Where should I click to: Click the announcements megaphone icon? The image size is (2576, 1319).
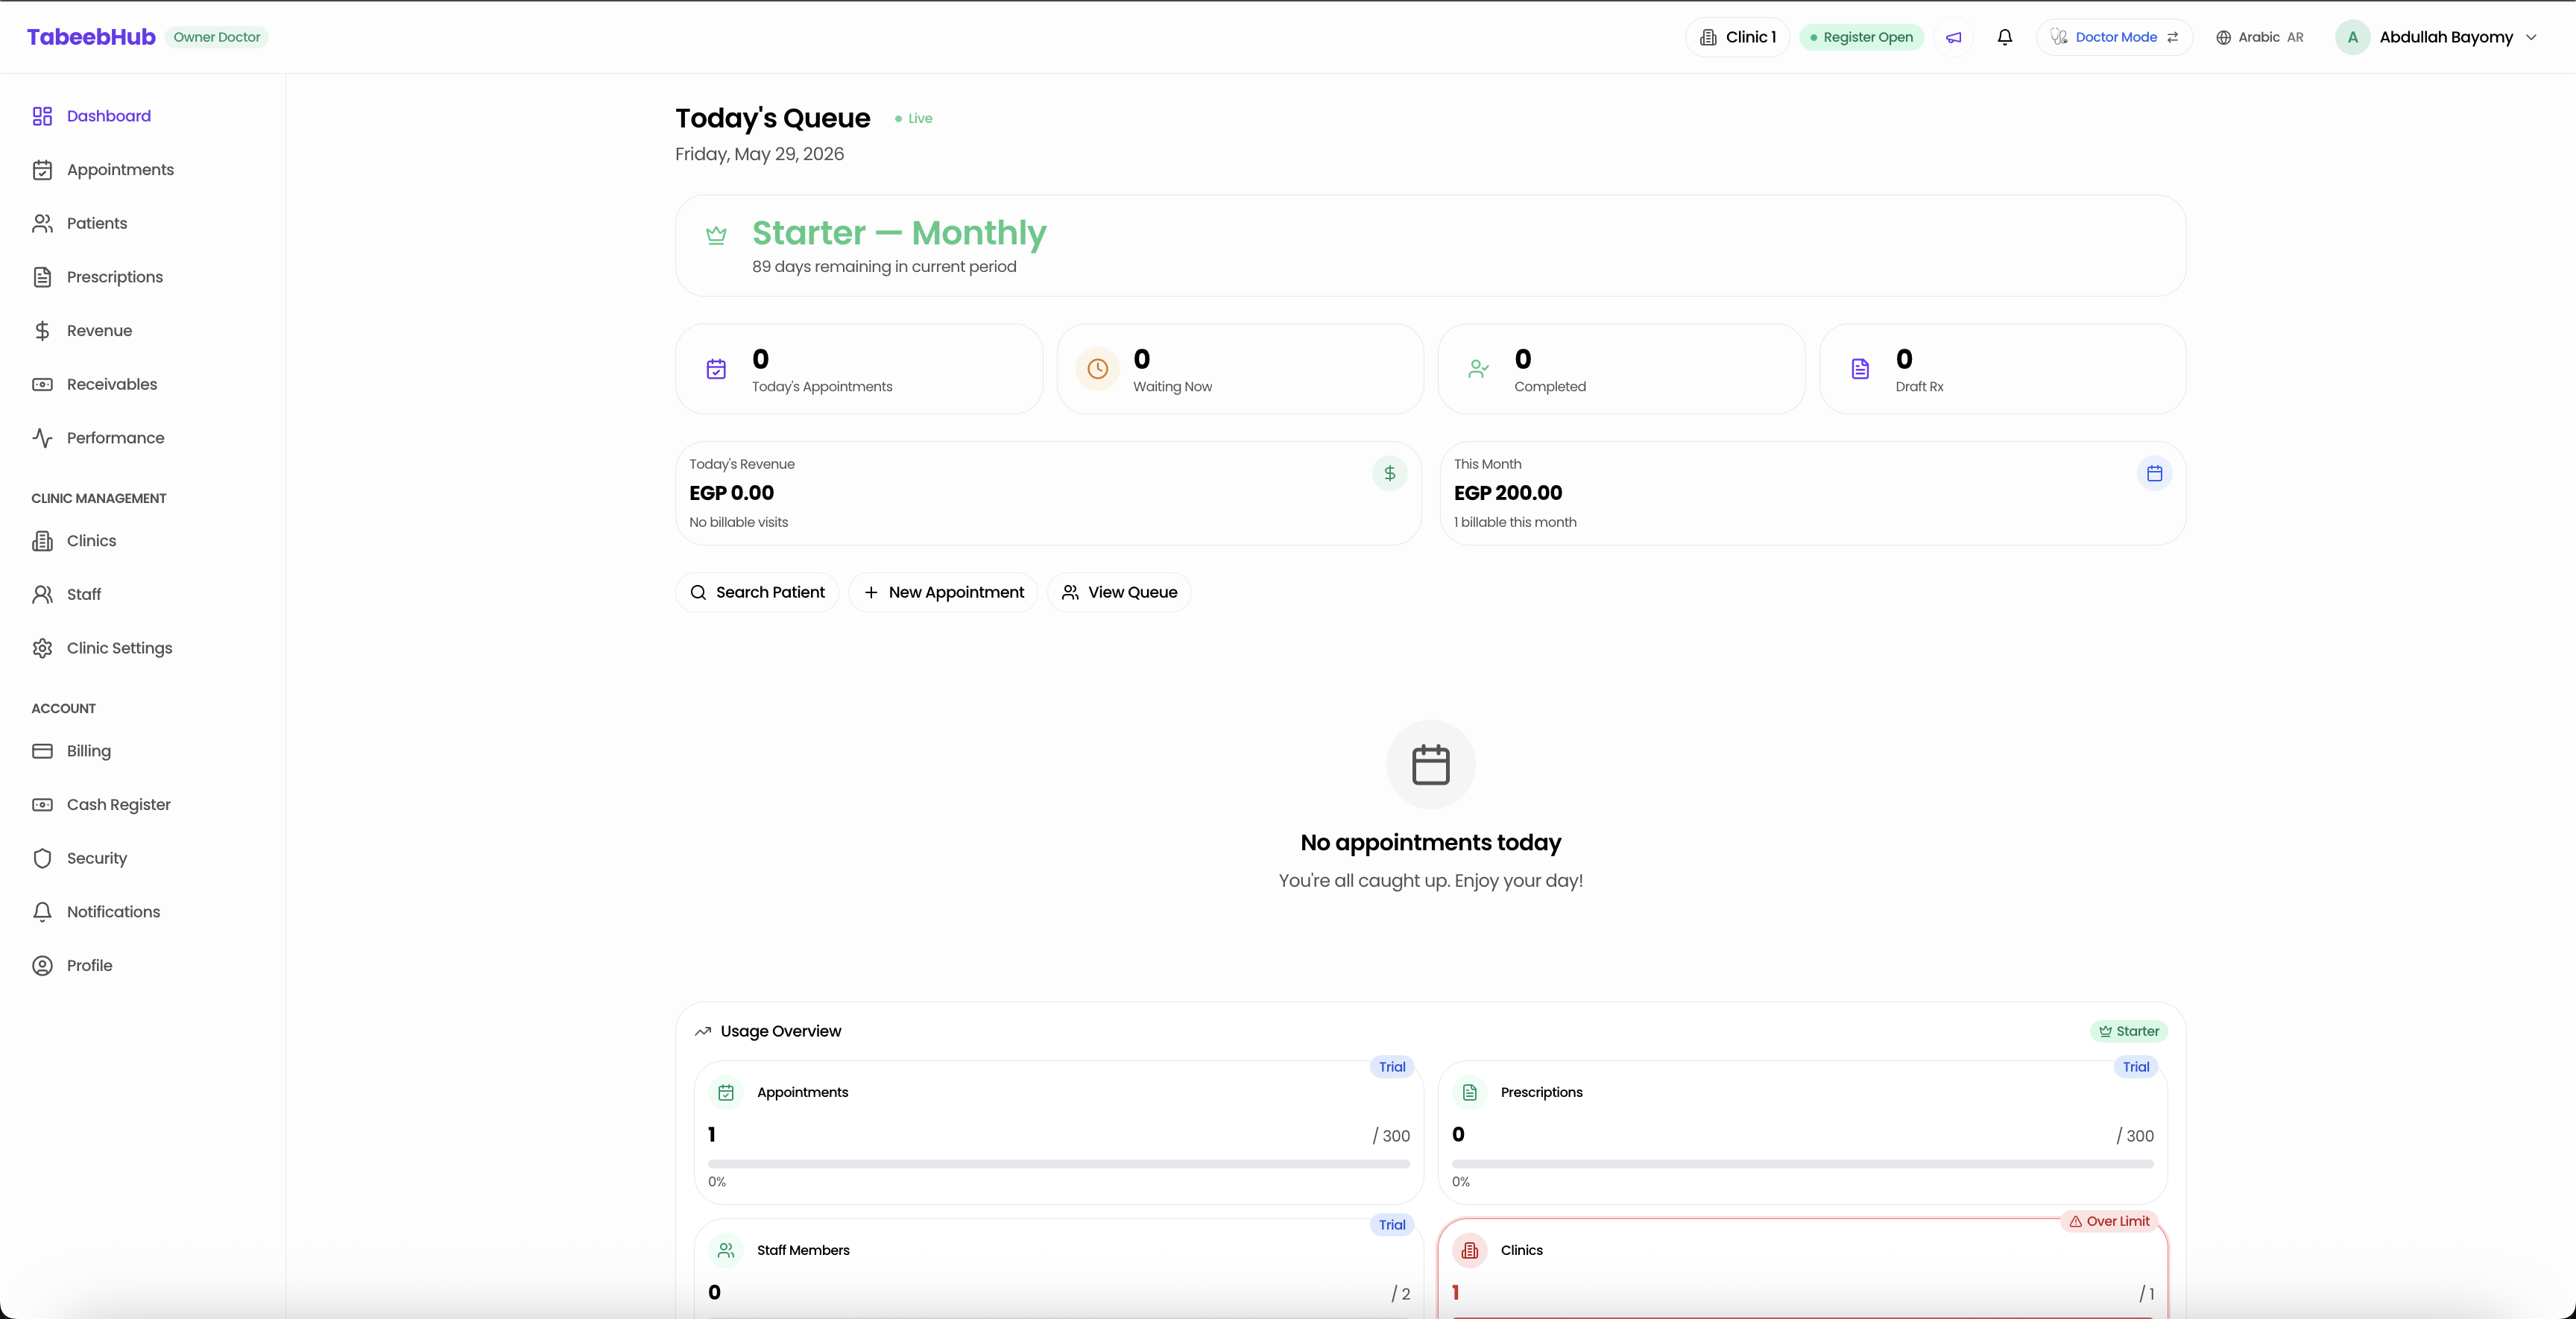1953,37
